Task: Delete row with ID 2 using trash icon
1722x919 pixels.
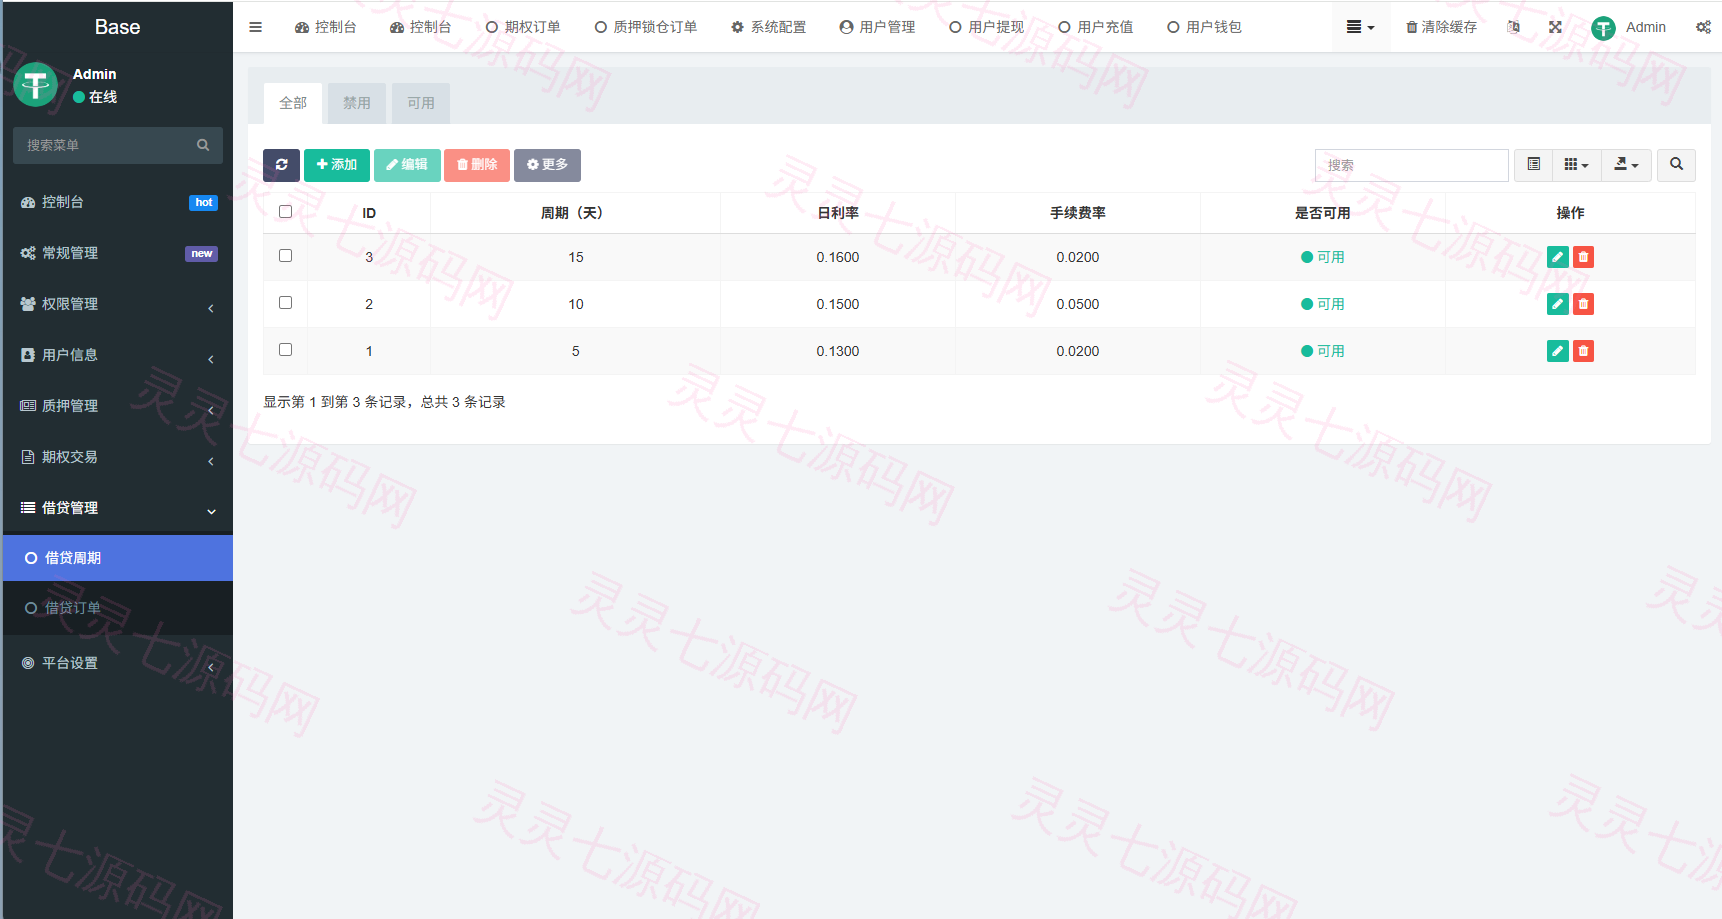Action: coord(1583,304)
